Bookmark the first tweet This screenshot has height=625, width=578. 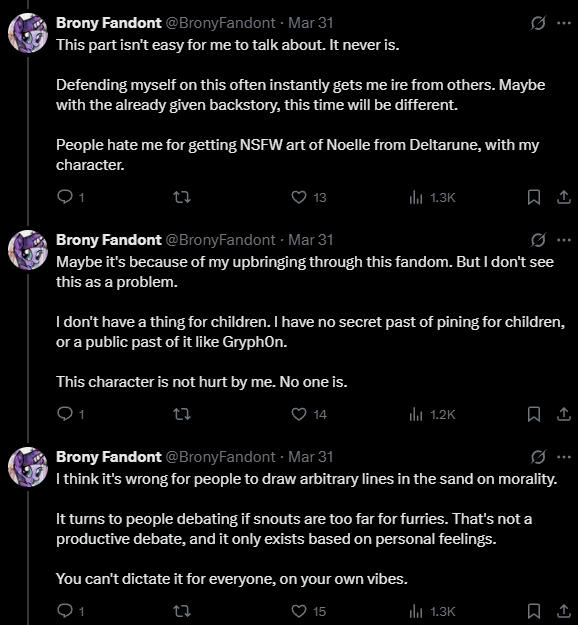(x=534, y=197)
